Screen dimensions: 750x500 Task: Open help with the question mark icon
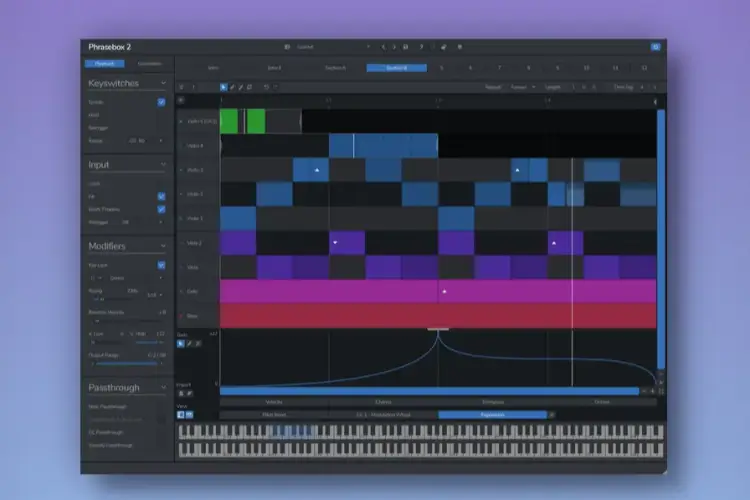(x=421, y=46)
